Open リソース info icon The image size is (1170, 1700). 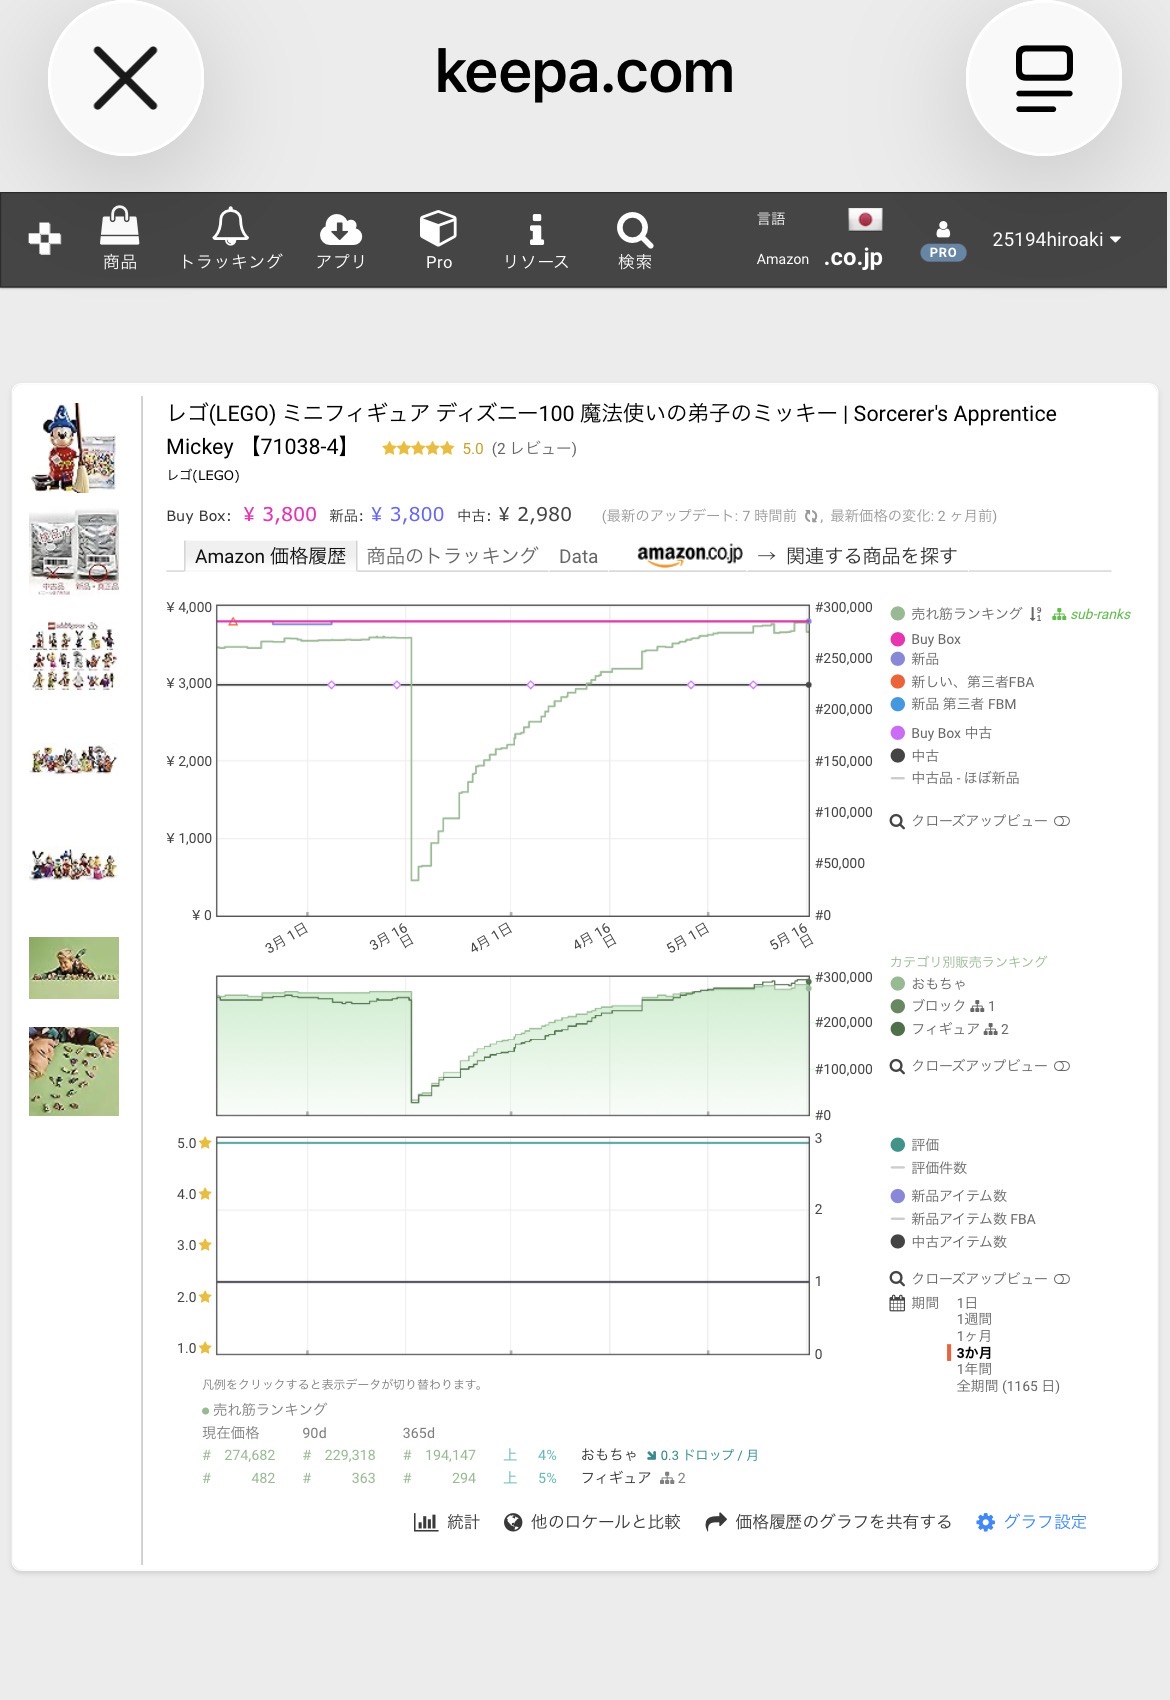[x=536, y=239]
